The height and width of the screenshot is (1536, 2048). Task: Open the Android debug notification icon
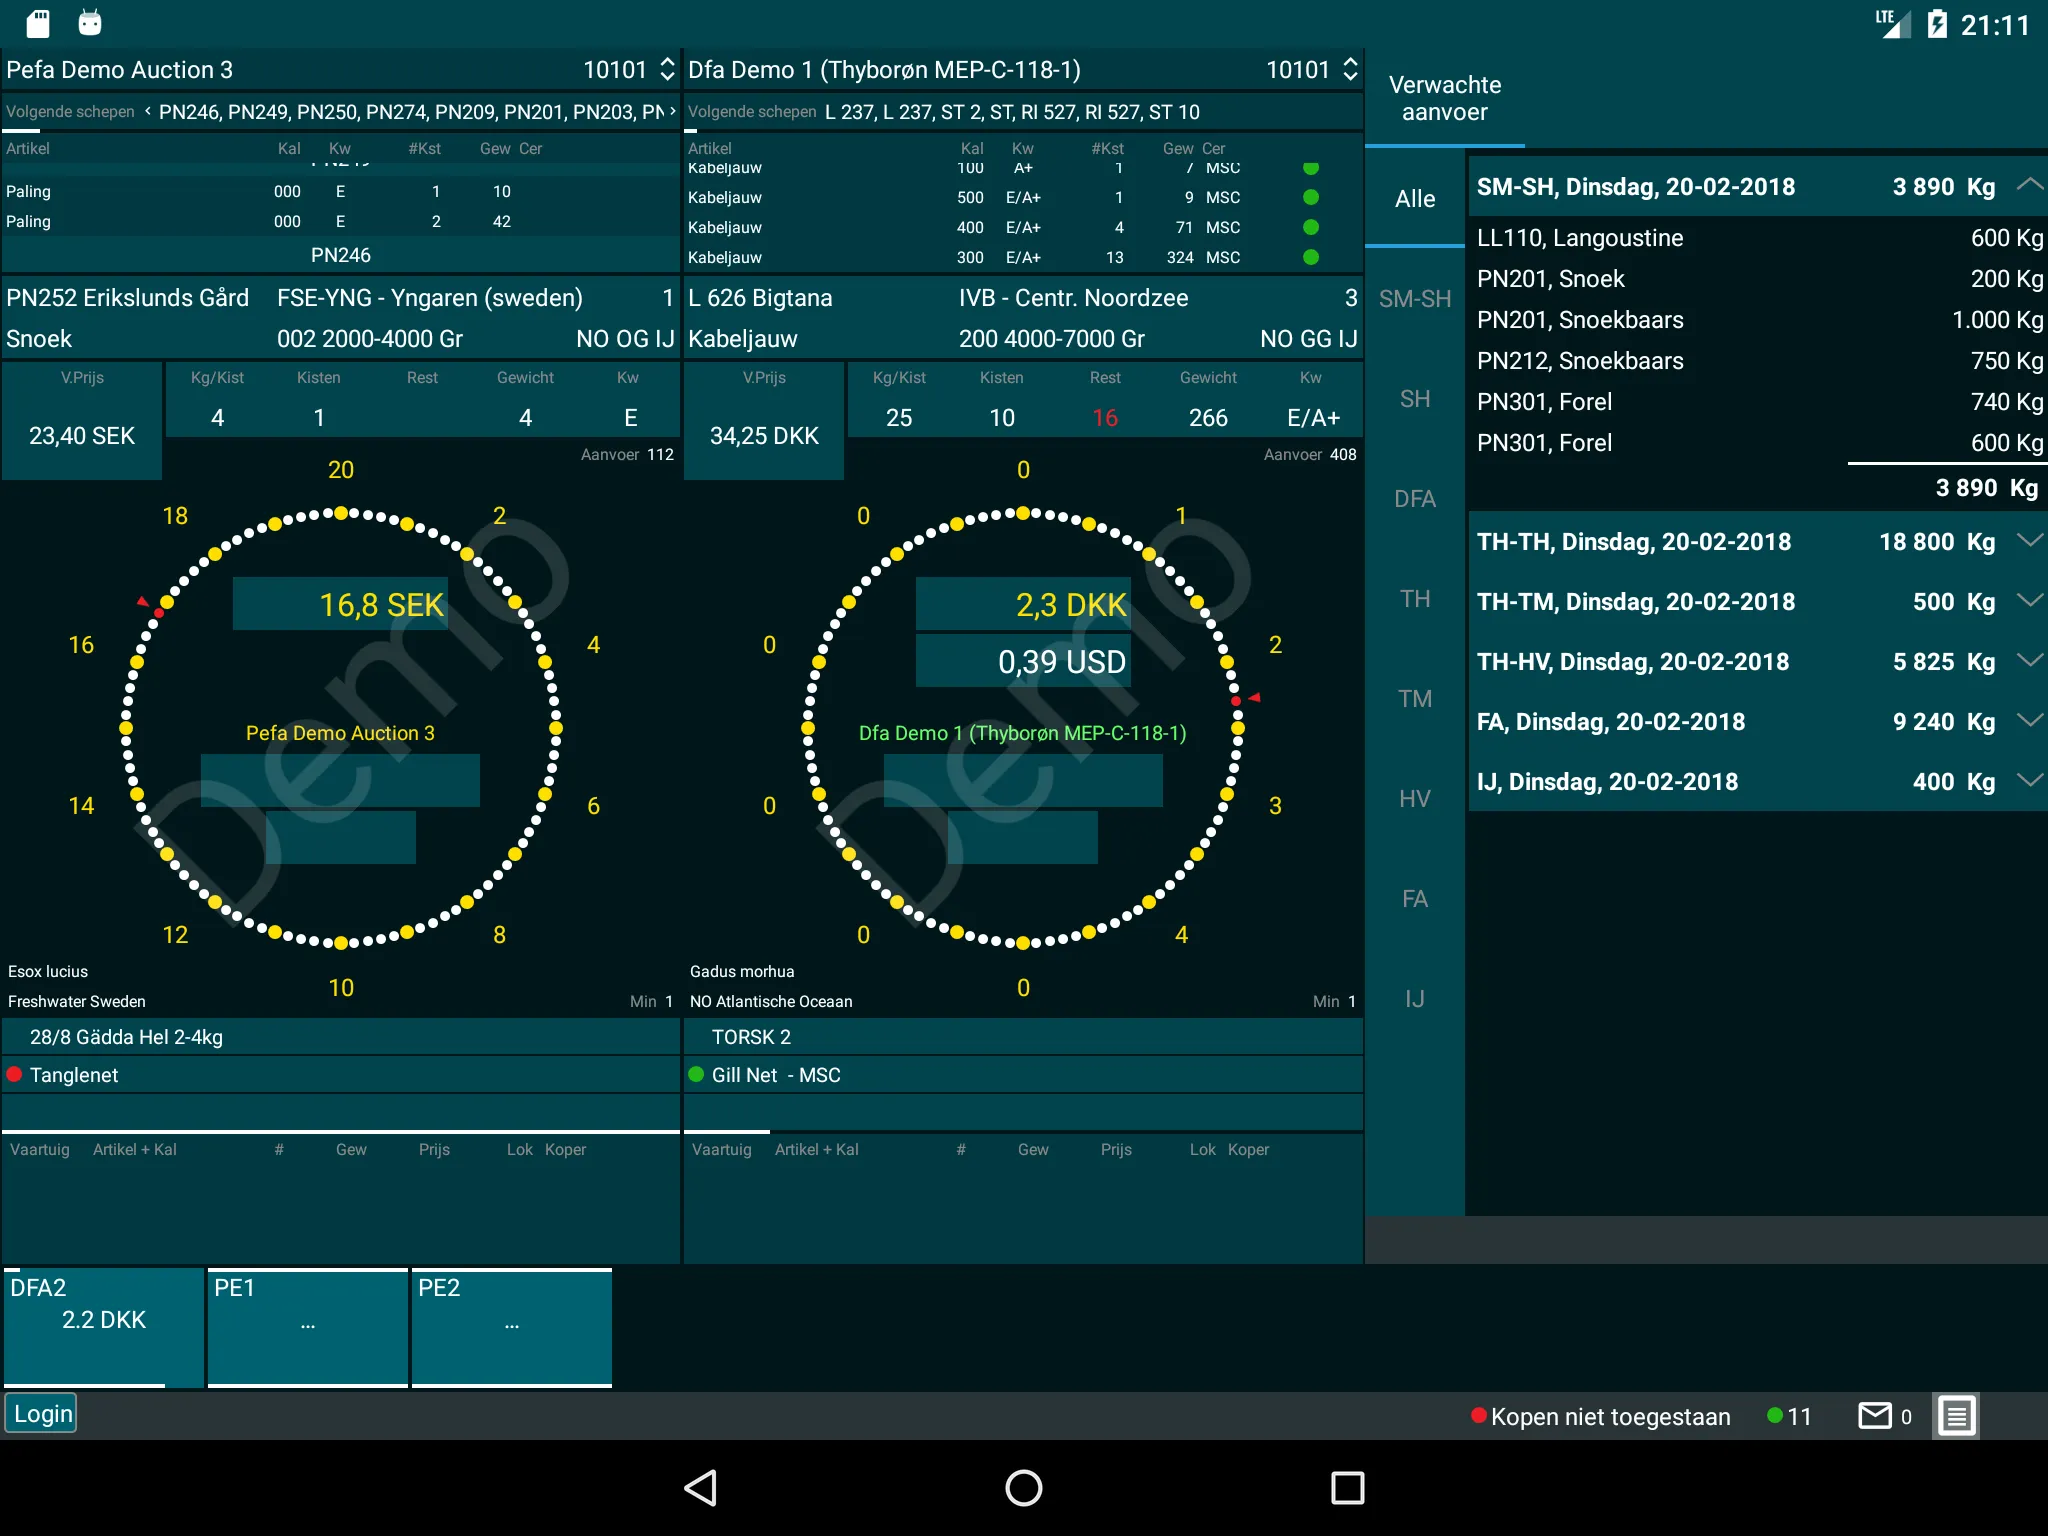pos(90,23)
